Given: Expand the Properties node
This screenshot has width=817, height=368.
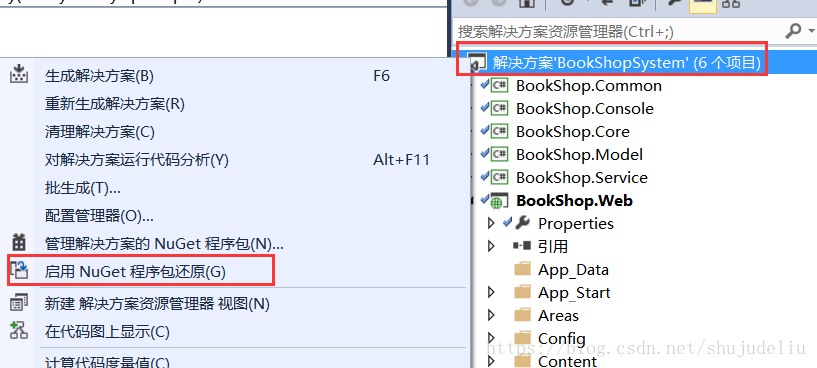Looking at the screenshot, I should click(490, 223).
